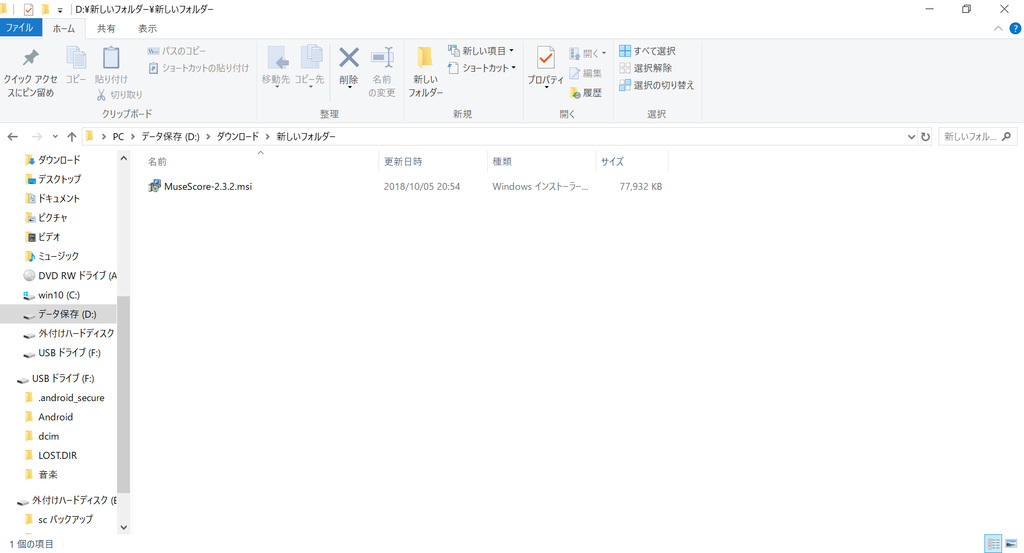
Task: Open Shortcut (easy access) dropdown
Action: coord(483,68)
